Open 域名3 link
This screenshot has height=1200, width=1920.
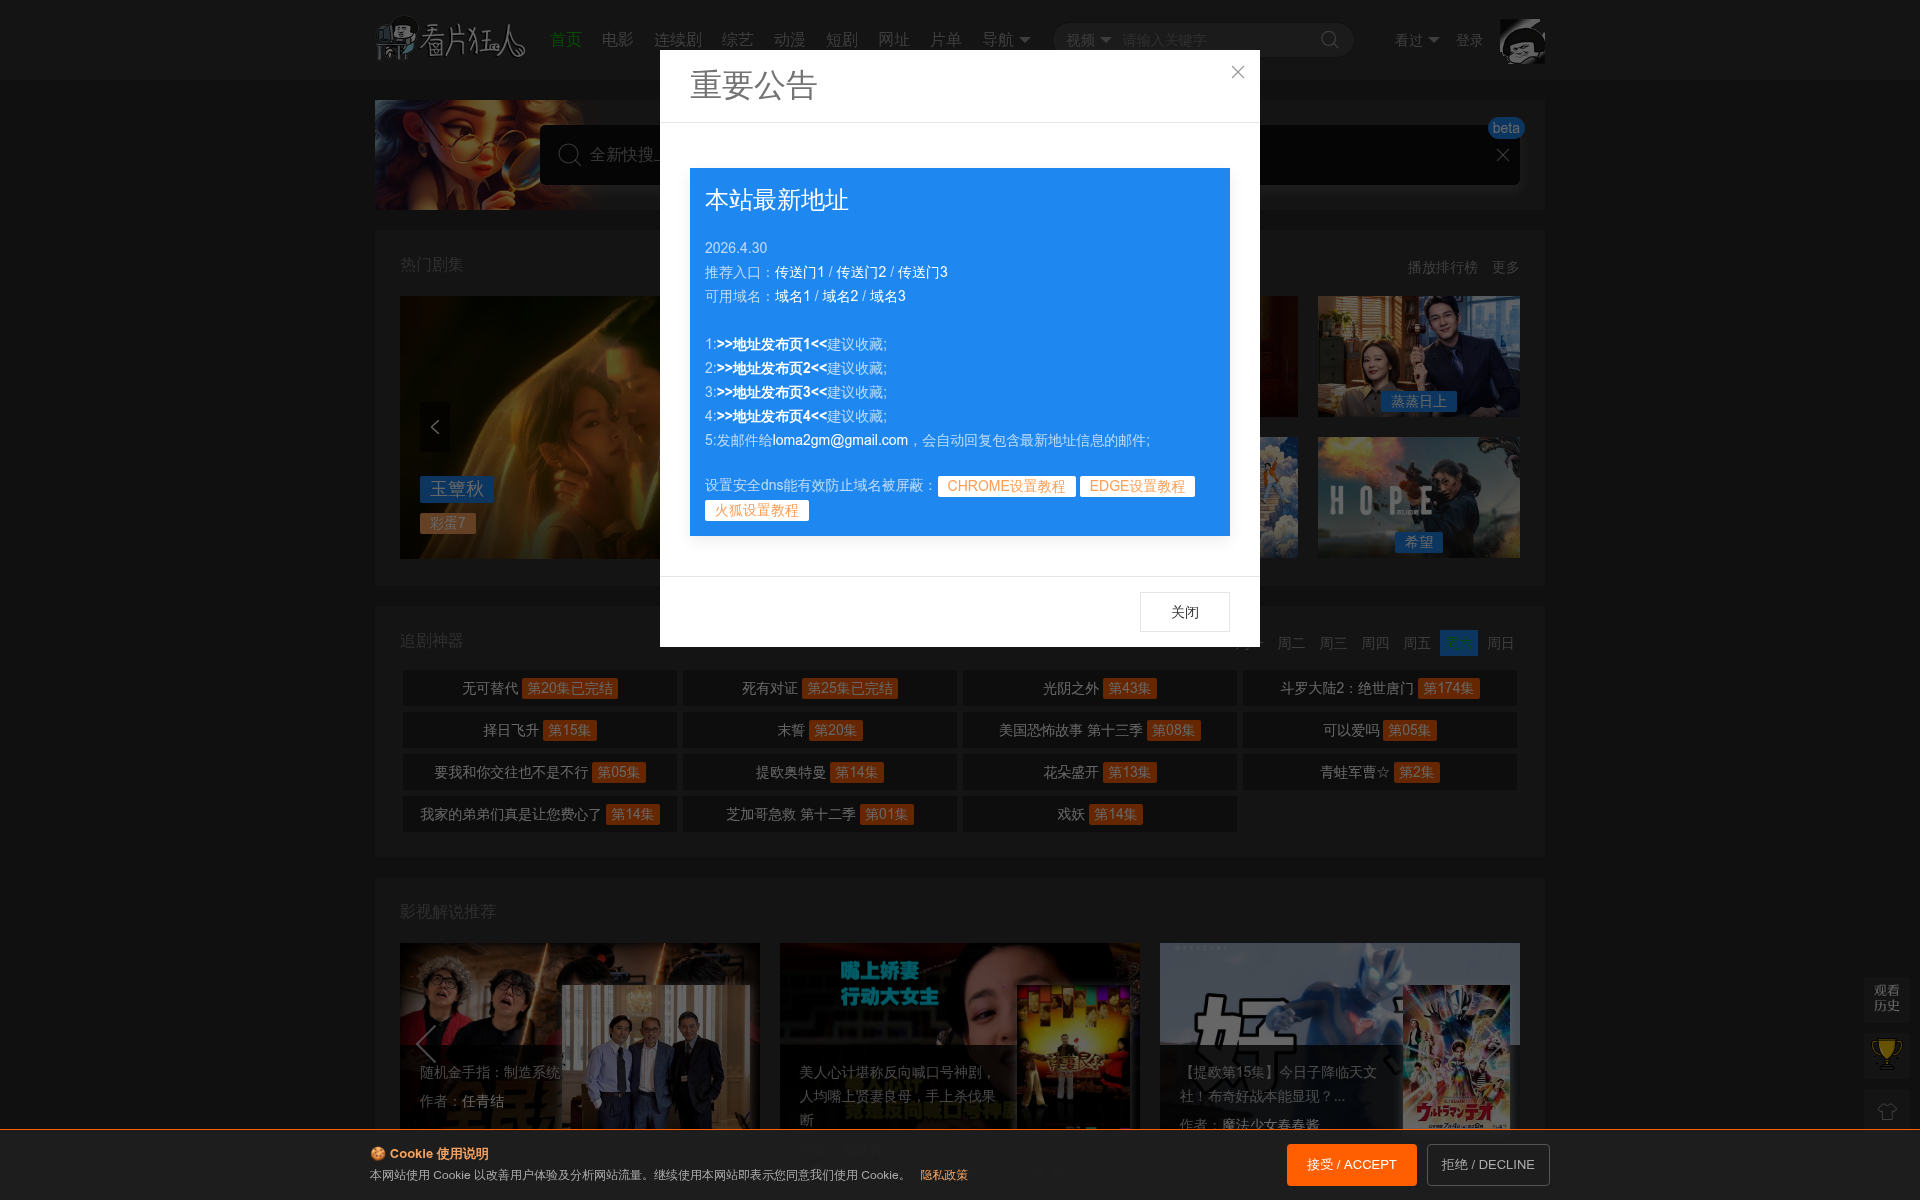click(x=888, y=296)
